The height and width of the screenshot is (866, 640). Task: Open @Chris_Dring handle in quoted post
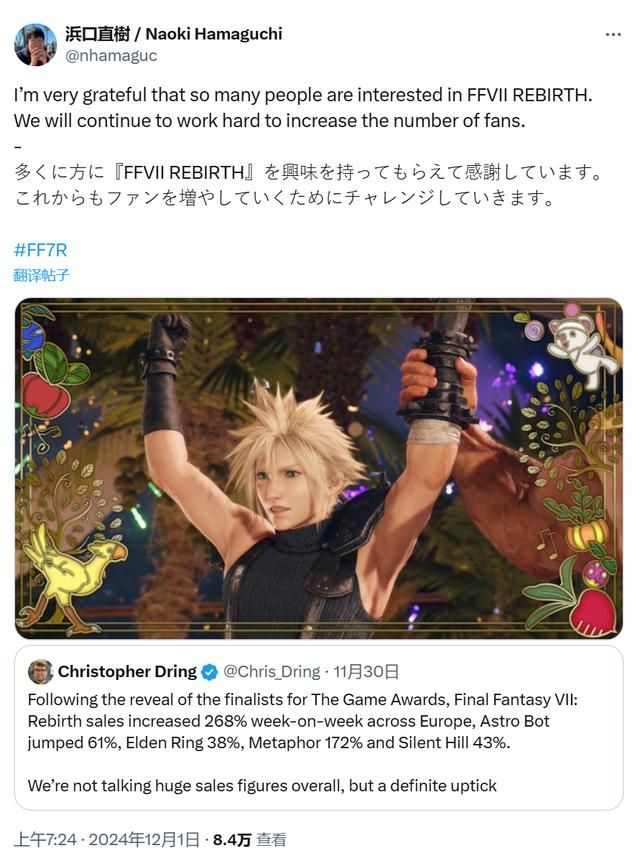(272, 672)
